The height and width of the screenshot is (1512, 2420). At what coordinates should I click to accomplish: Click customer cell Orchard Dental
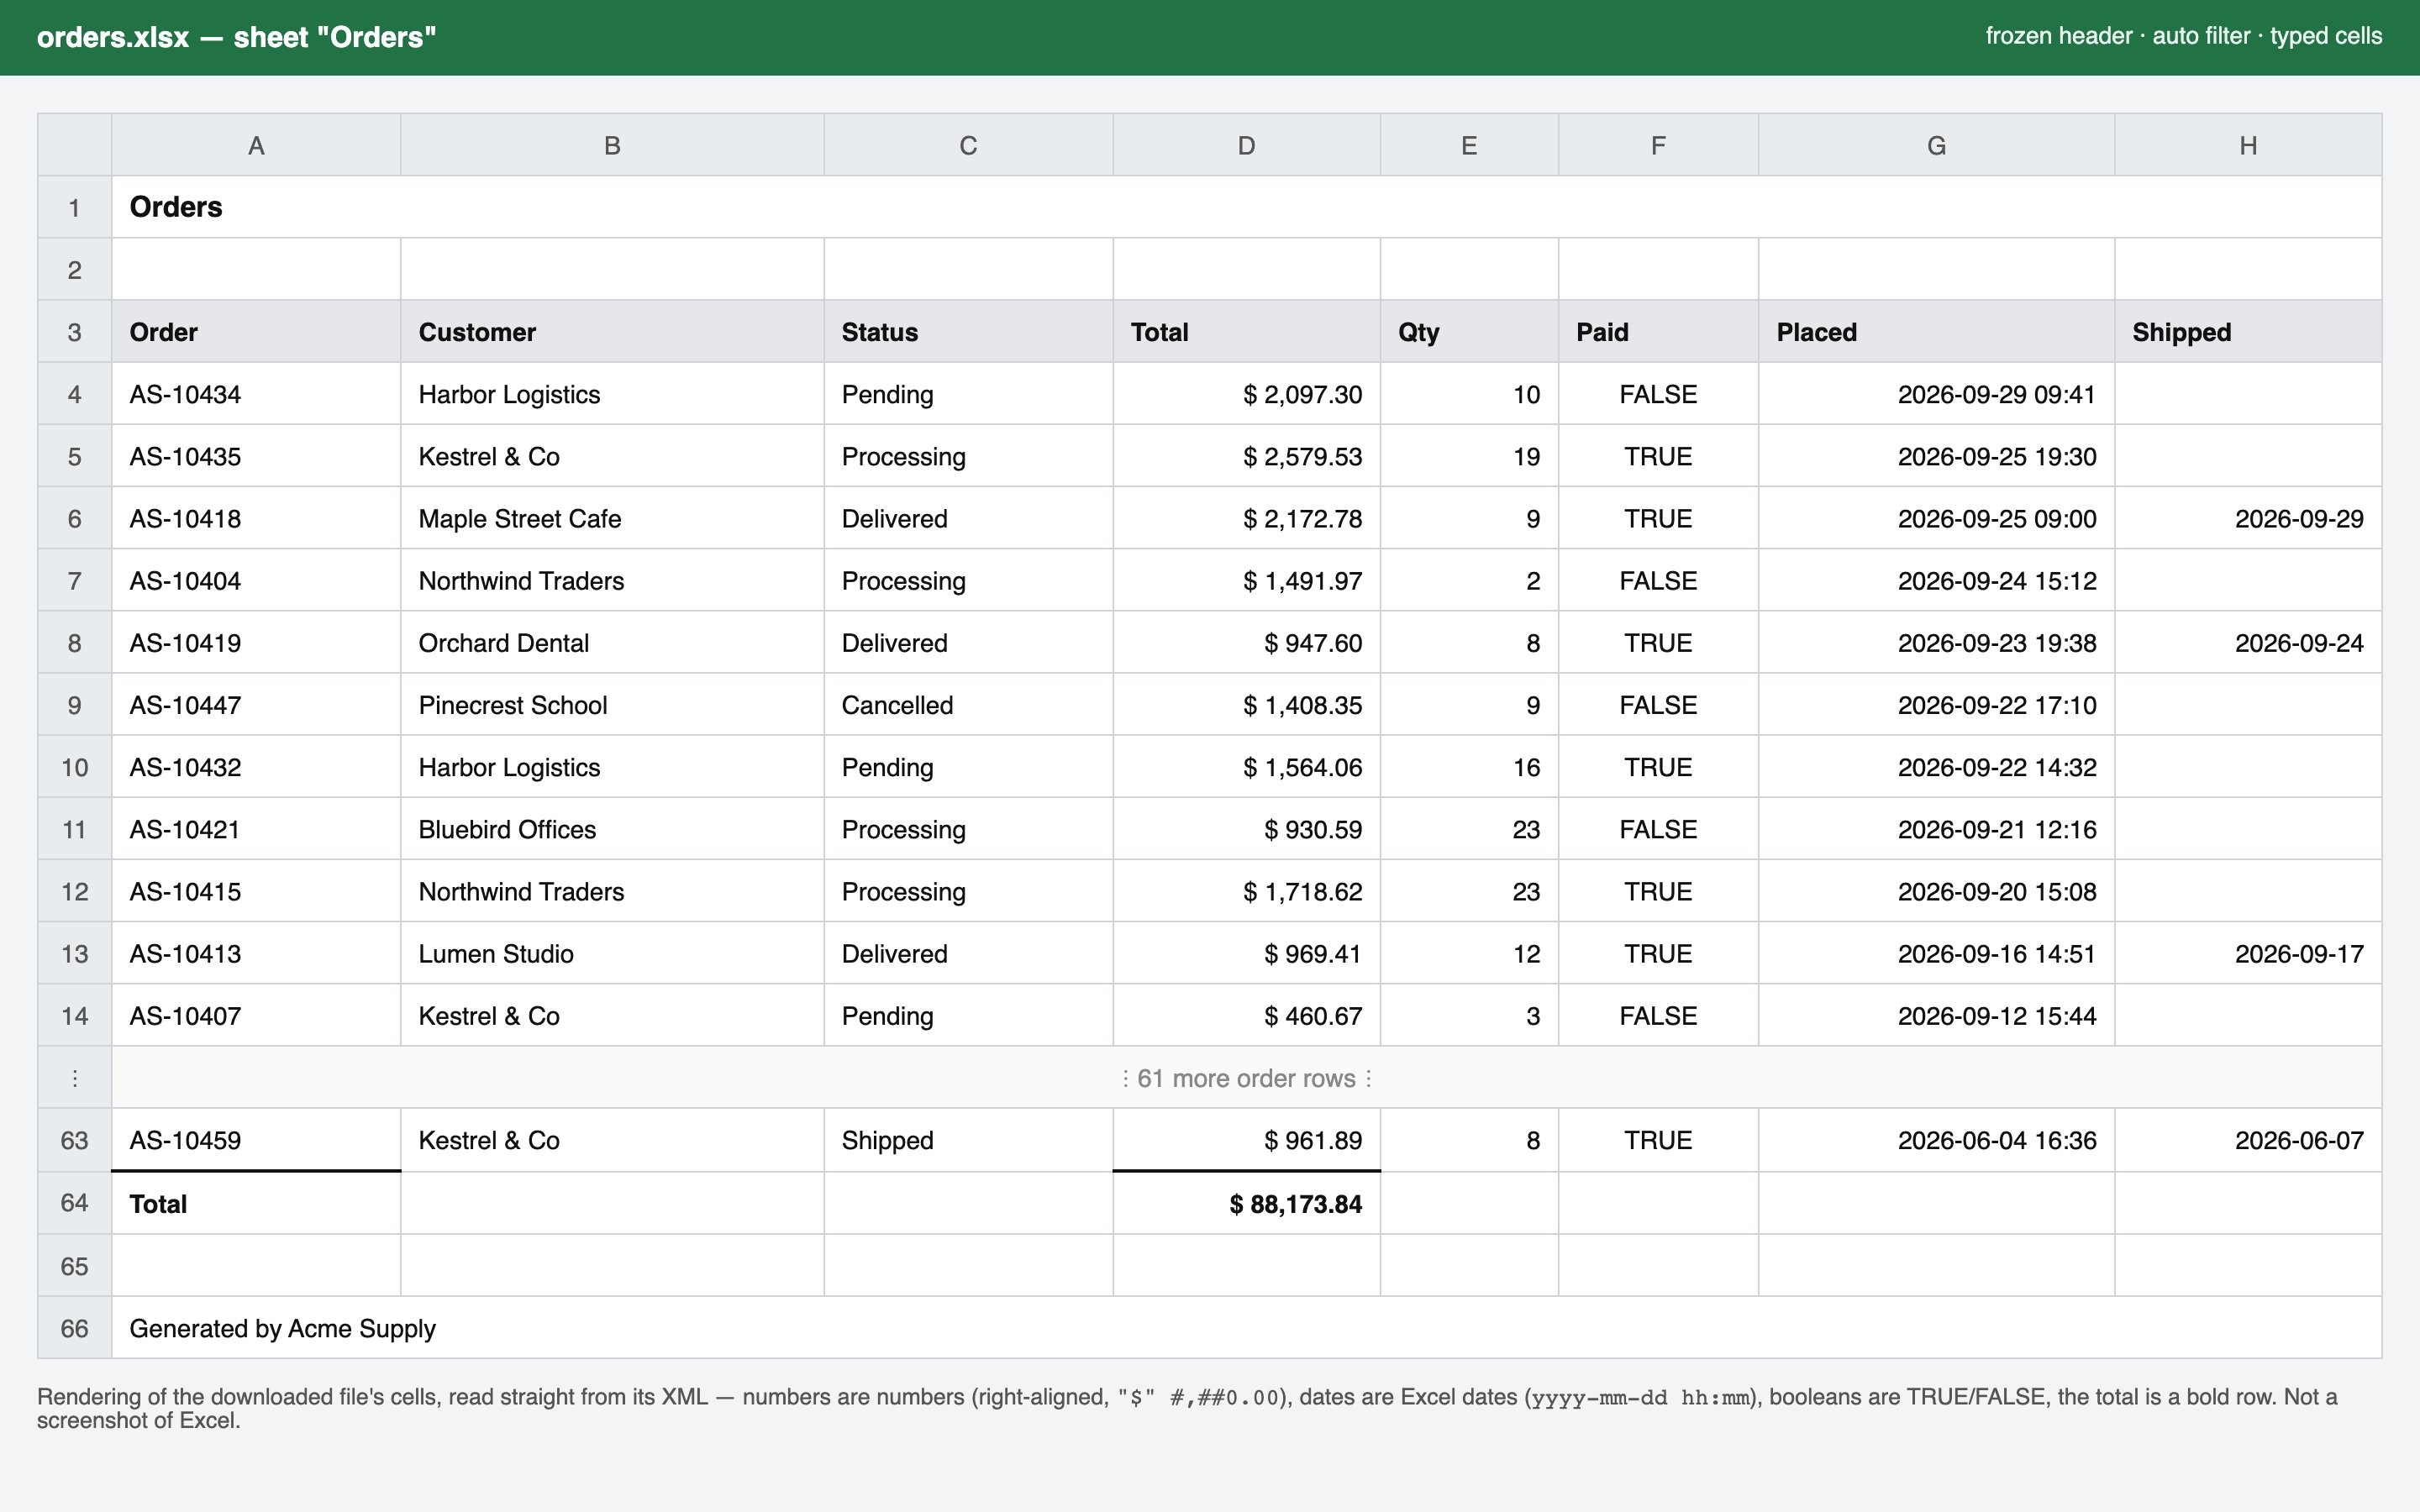click(612, 643)
